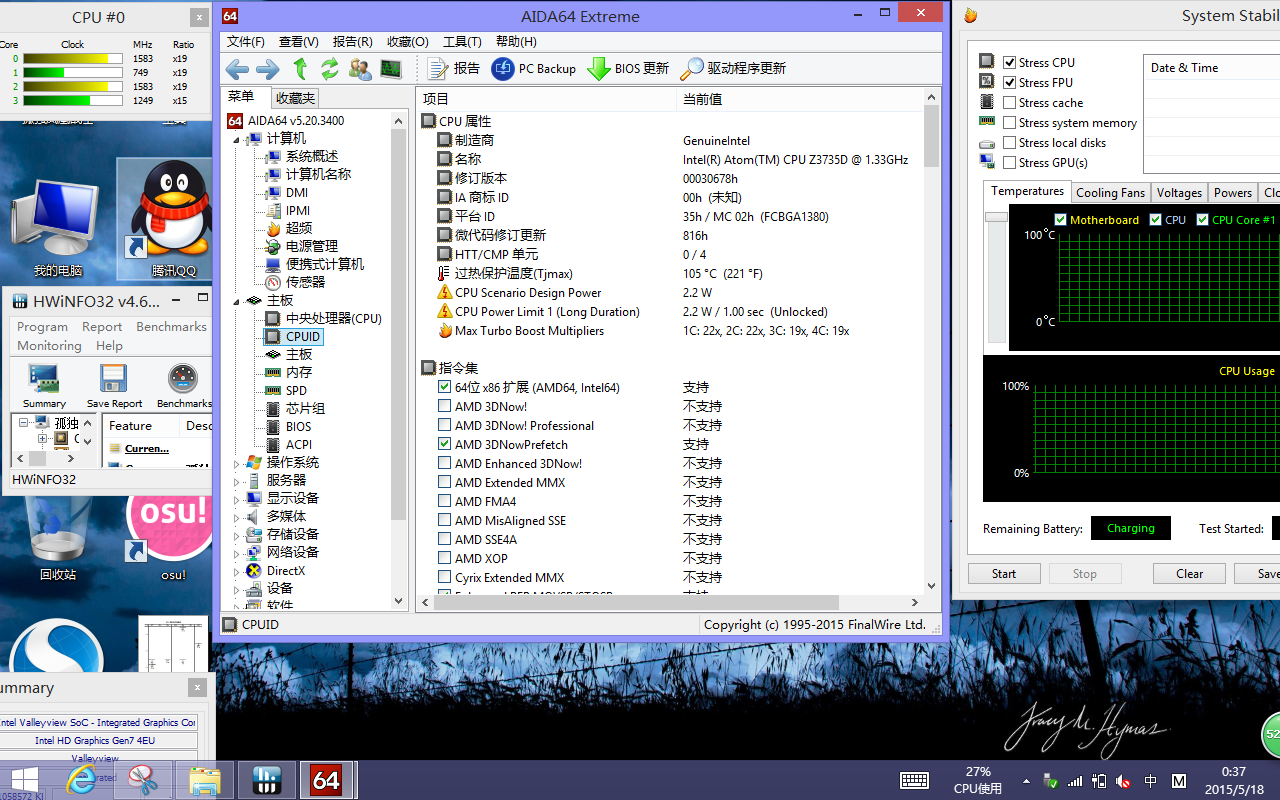Screen dimensions: 1280x800
Task: Switch to the 收藏夹 favorites tab
Action: 295,98
